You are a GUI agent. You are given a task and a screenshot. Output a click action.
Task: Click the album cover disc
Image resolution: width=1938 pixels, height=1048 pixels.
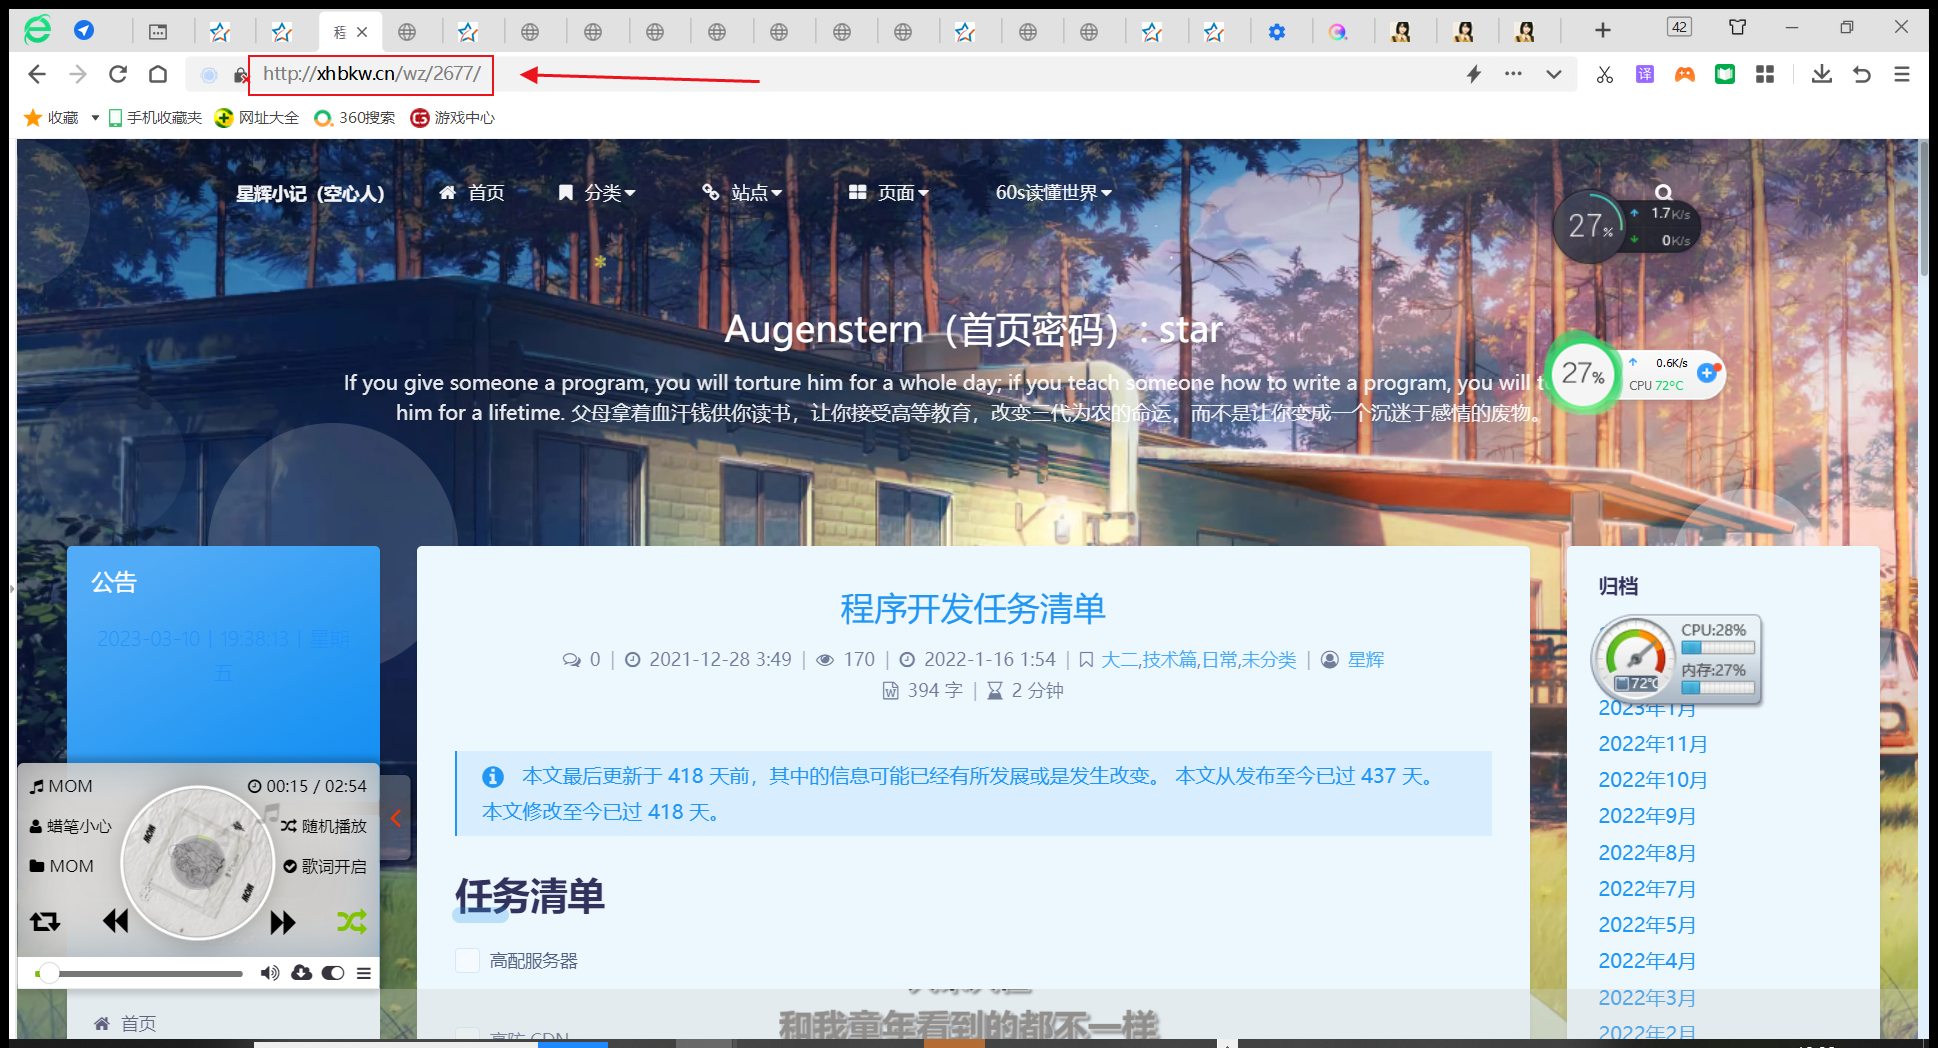[198, 863]
